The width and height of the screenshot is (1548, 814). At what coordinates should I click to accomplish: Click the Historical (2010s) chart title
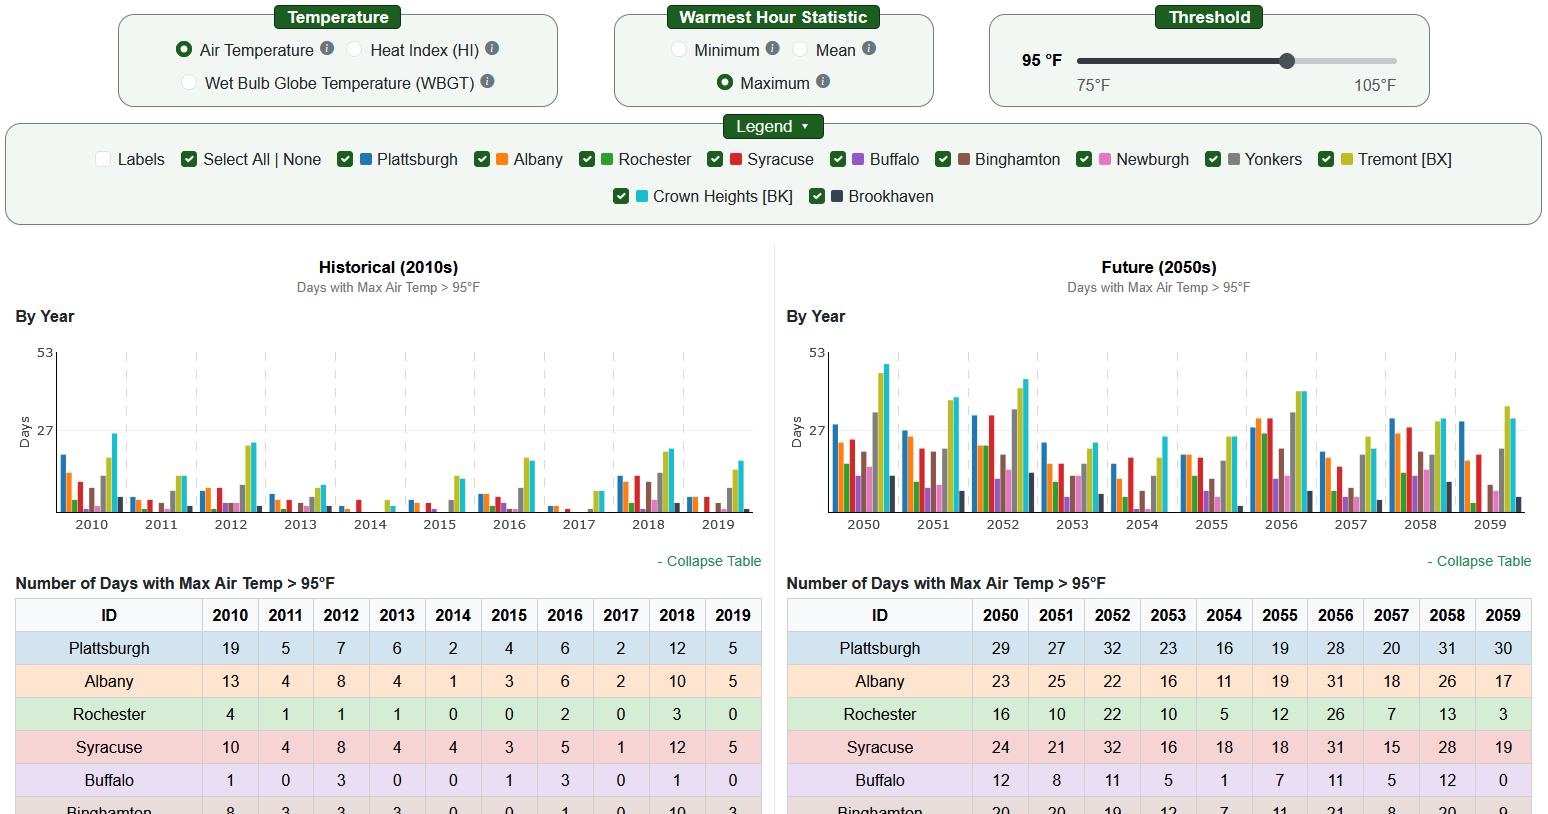(388, 267)
